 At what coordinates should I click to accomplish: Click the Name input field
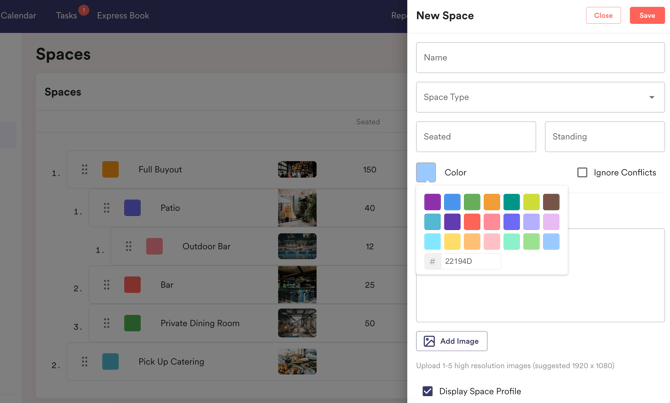point(540,58)
